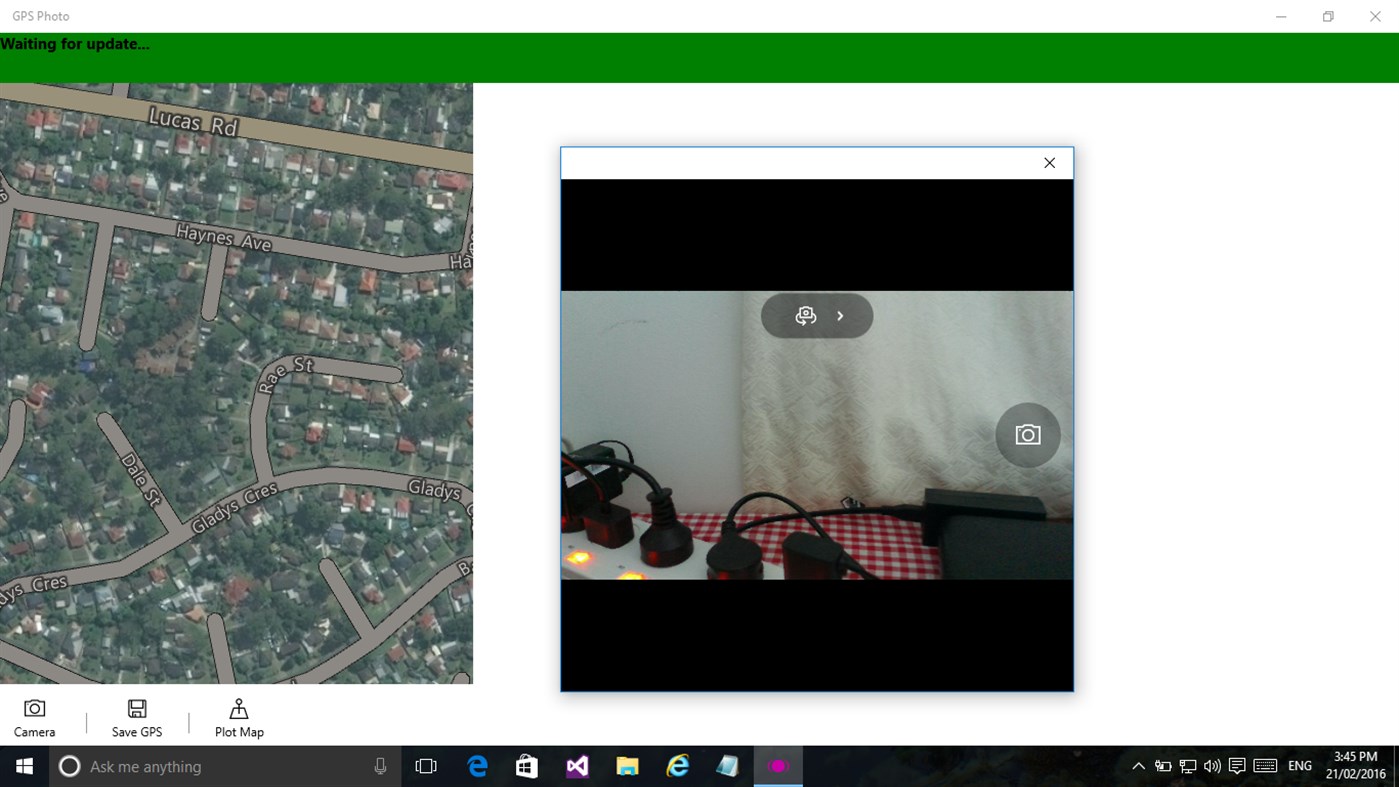Viewport: 1399px width, 787px height.
Task: Open the Camera tool in GPS Photo
Action: [x=34, y=717]
